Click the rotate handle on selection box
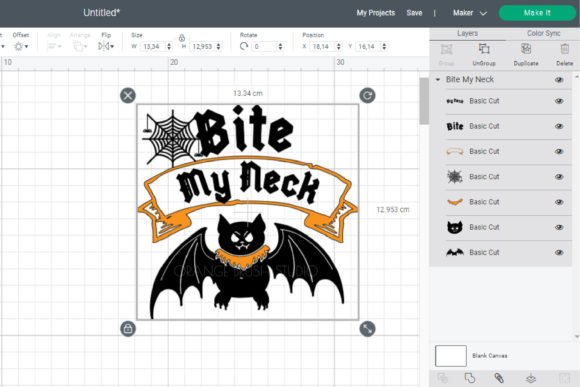Viewport: 580px width, 387px height. 367,95
